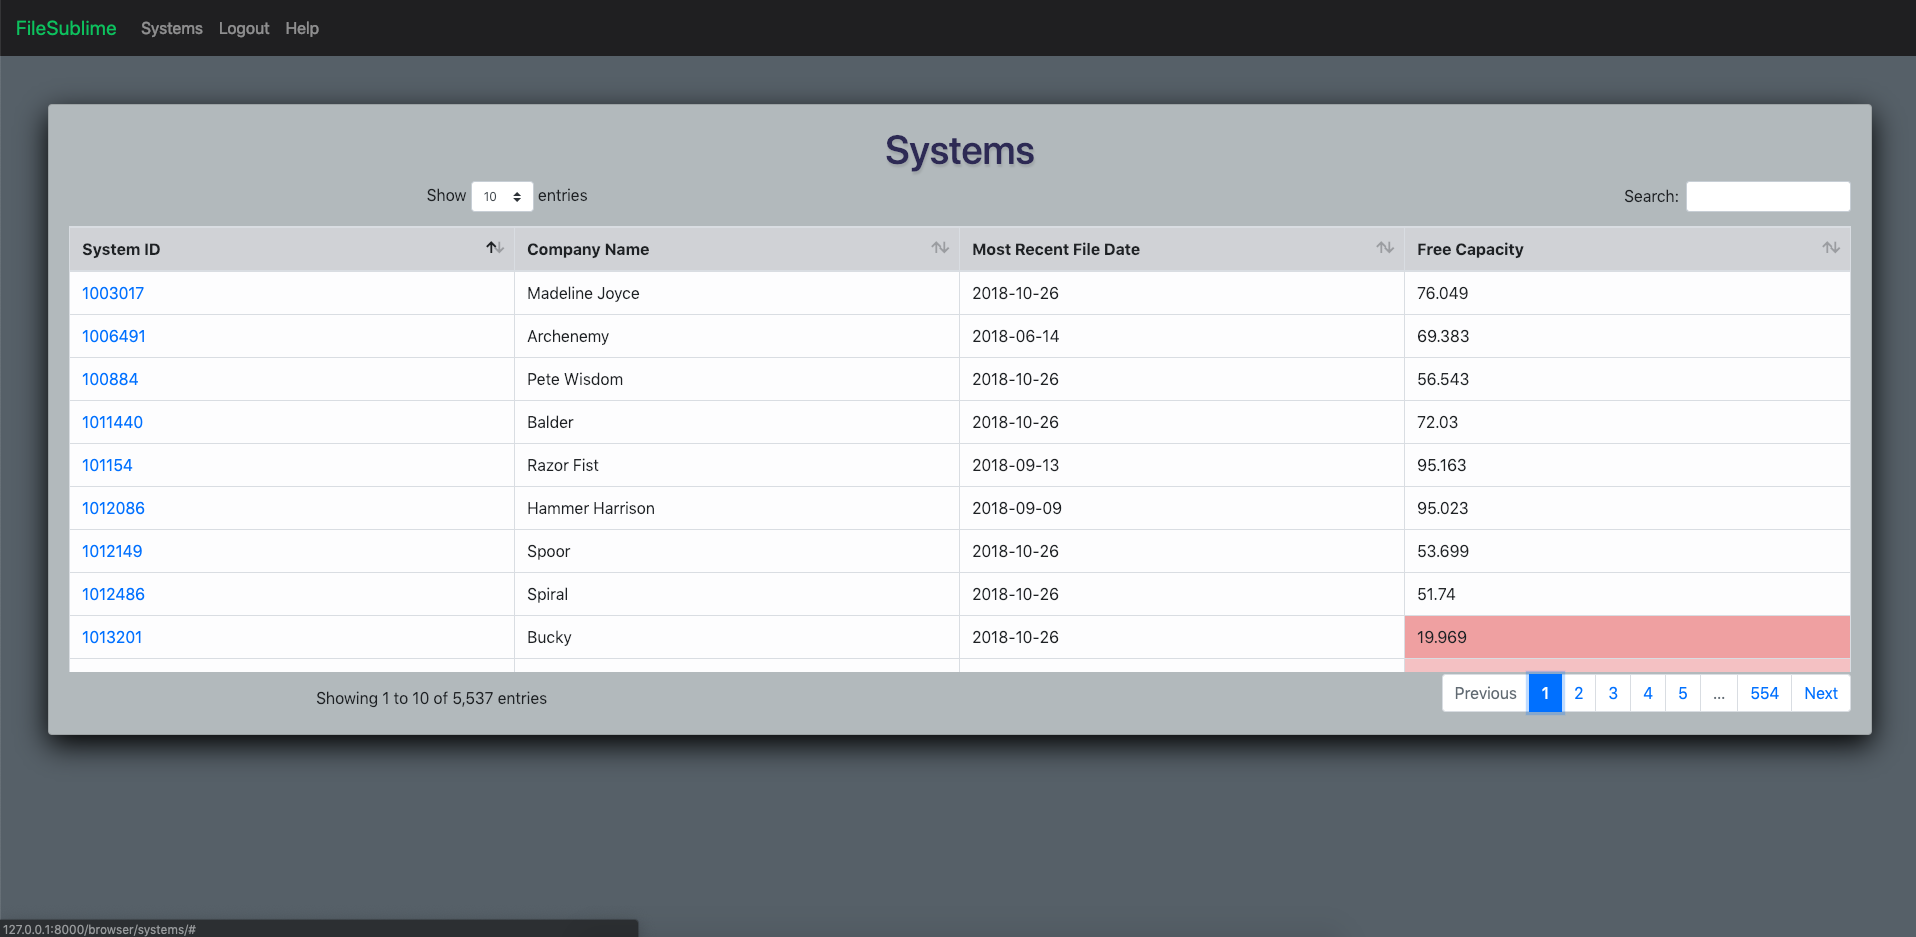Click the 76.049 free capacity value
Screen dimensions: 1916x937
[1442, 293]
